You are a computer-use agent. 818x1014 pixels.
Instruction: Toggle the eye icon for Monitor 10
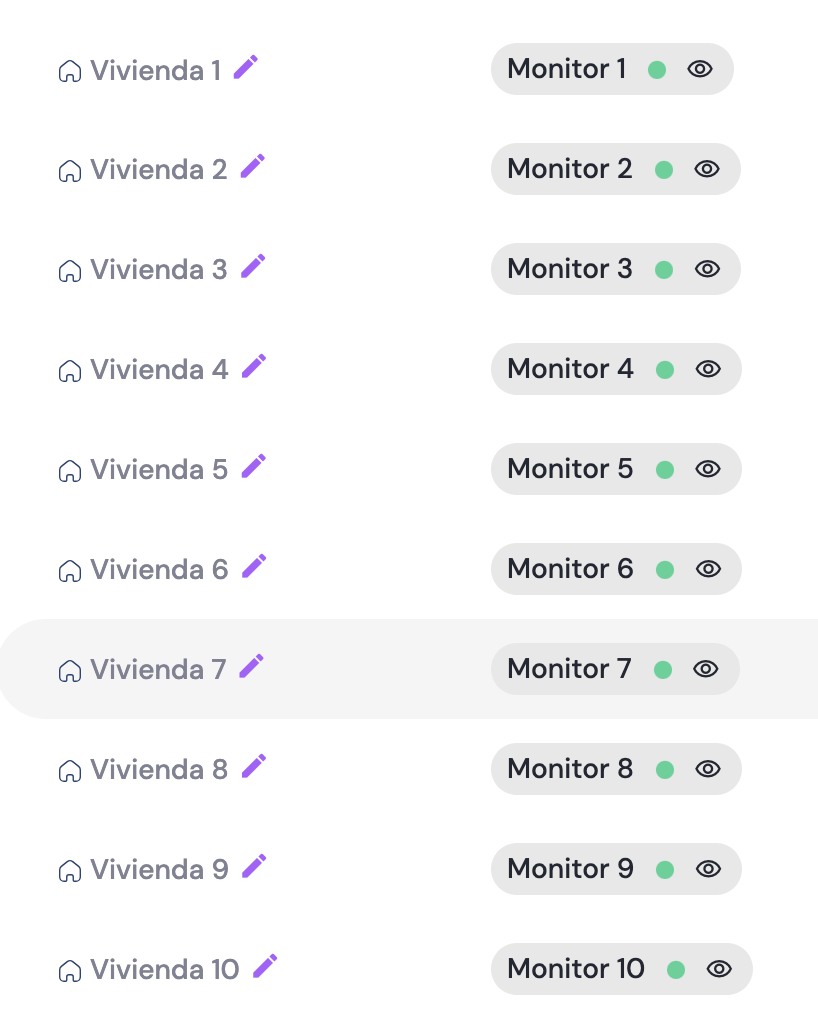(x=719, y=969)
